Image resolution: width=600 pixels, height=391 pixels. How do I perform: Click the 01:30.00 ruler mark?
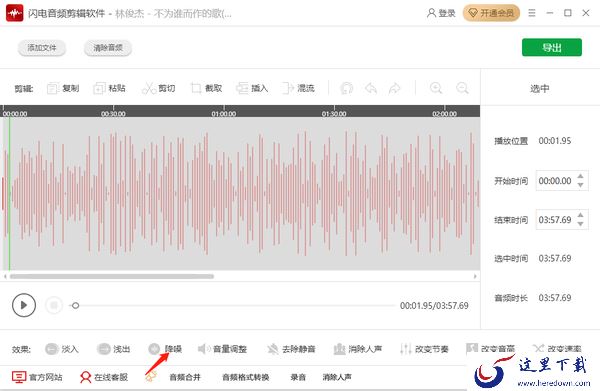coord(334,114)
